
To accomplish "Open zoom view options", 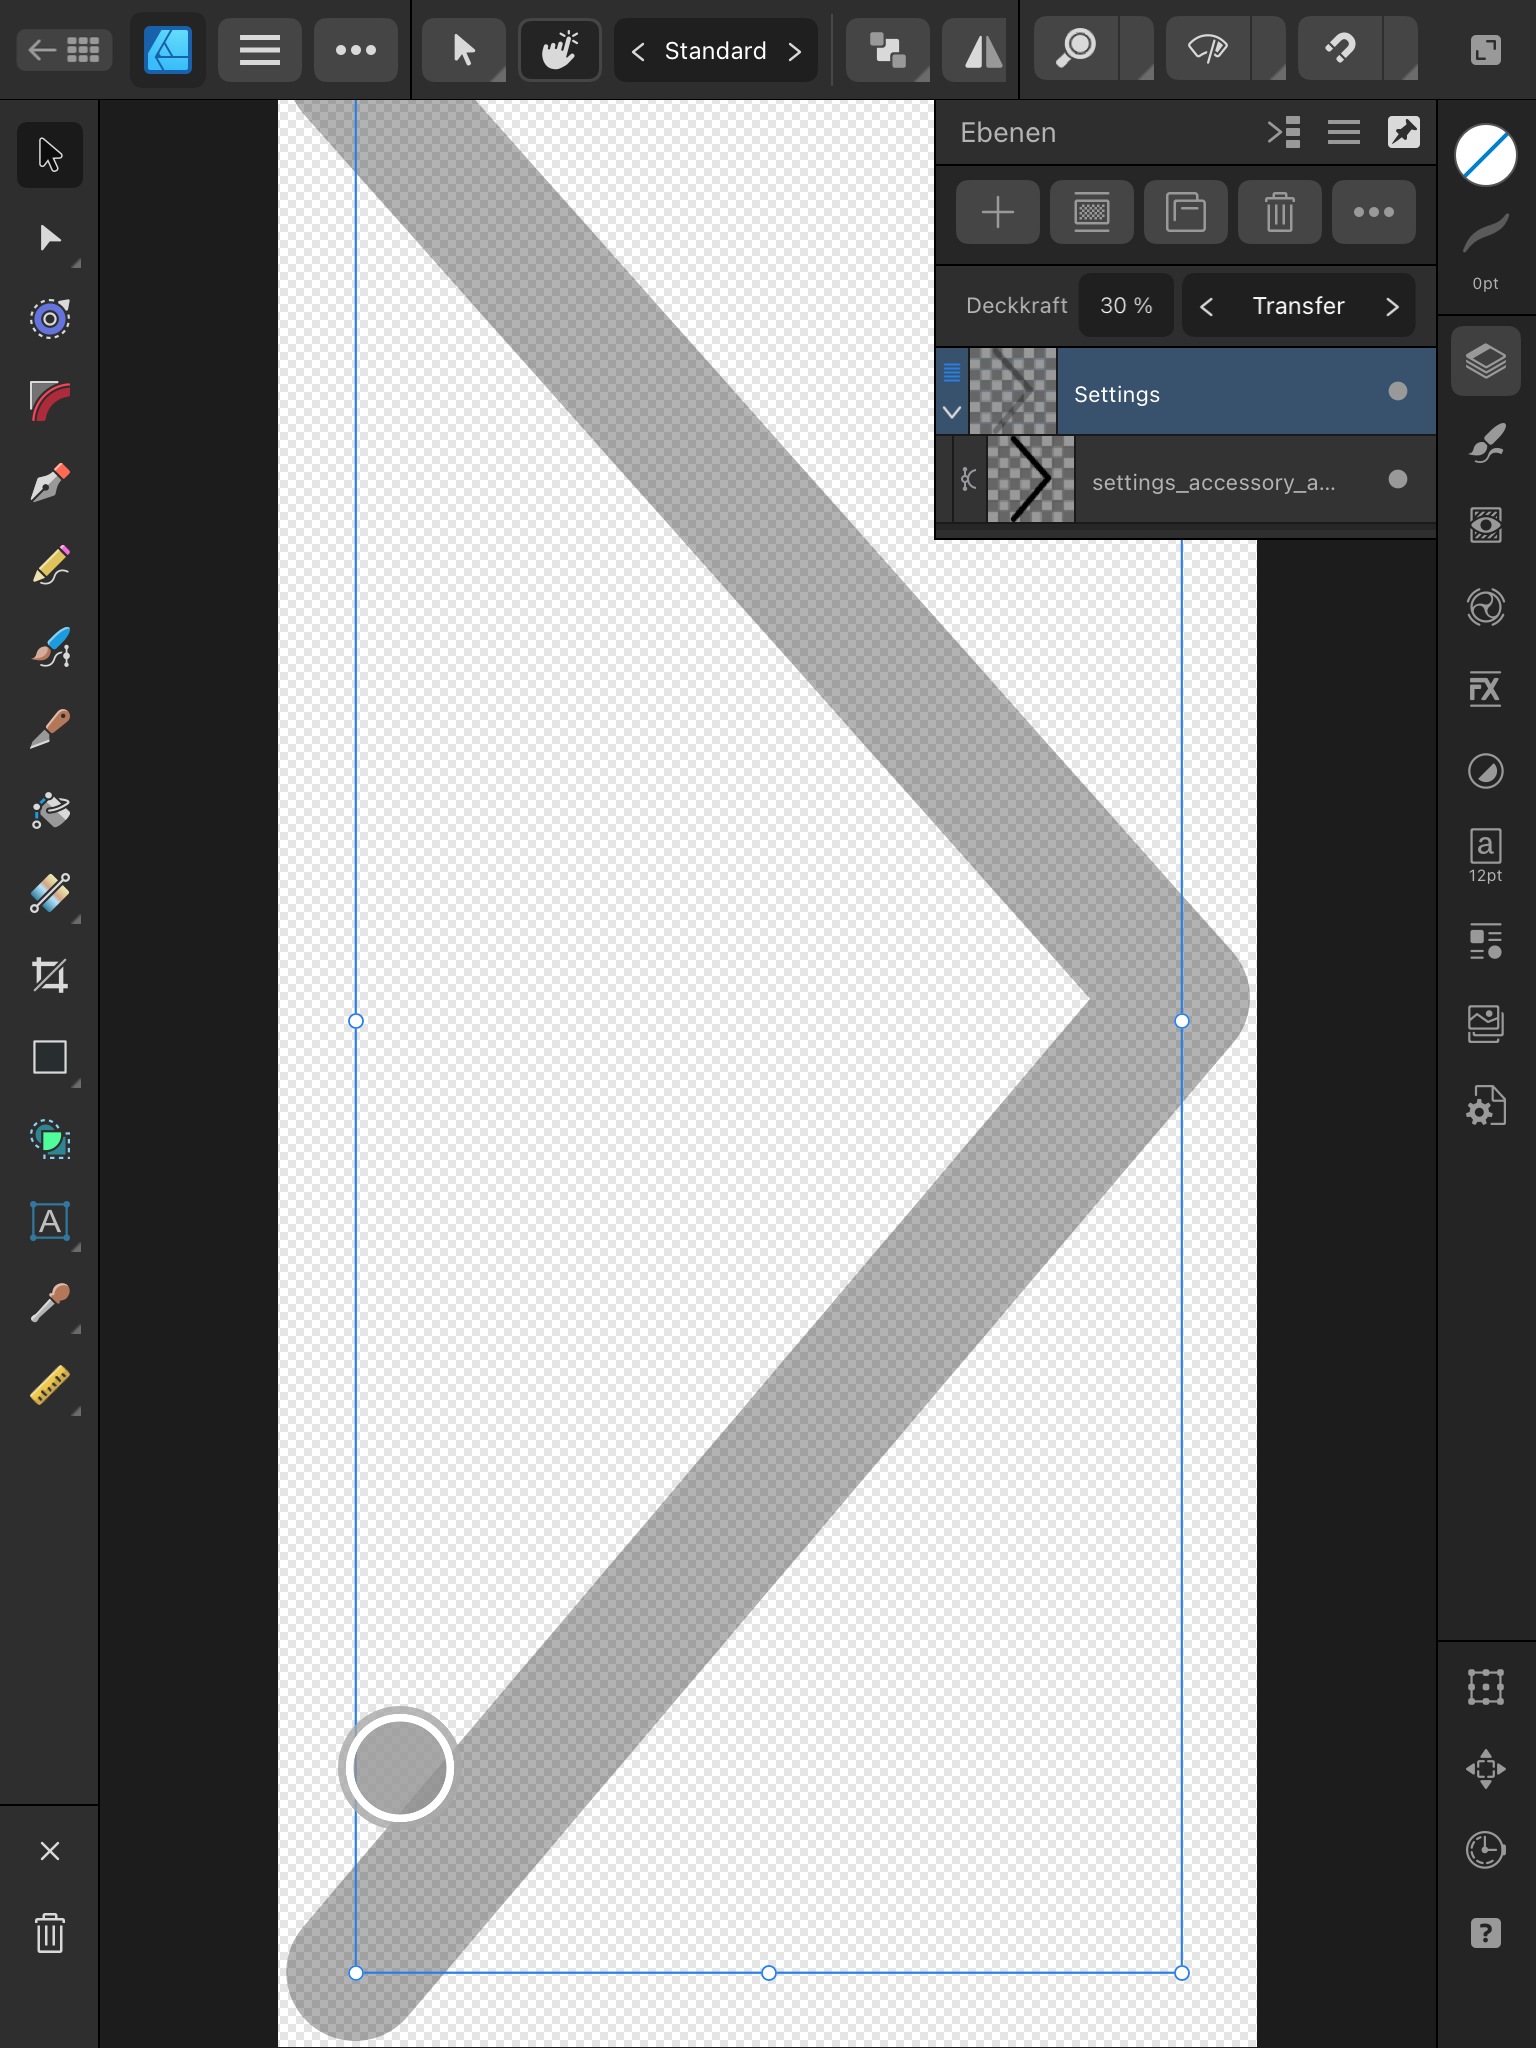I will click(x=1076, y=50).
